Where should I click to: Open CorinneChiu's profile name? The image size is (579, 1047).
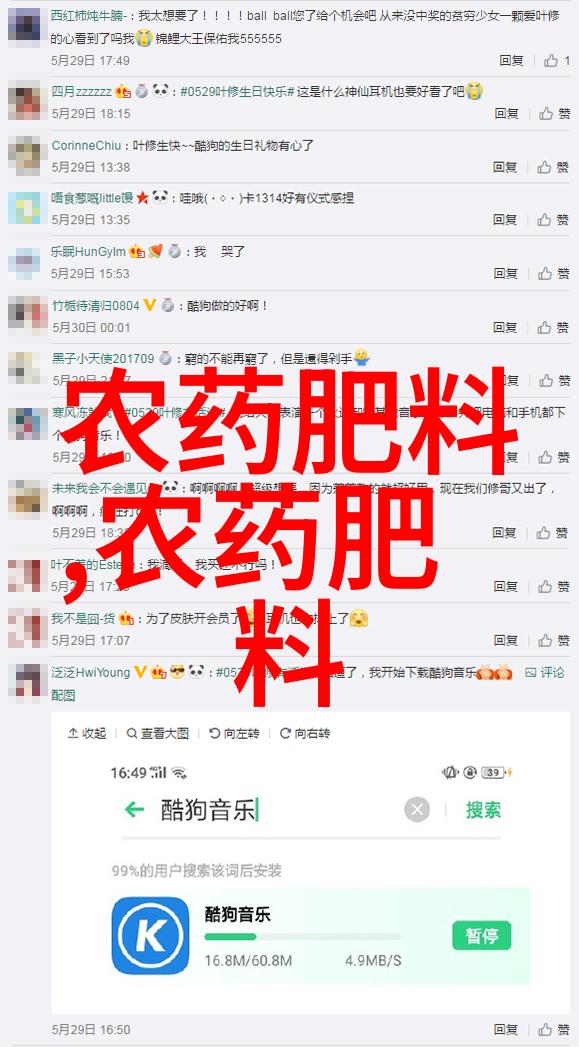pos(86,145)
